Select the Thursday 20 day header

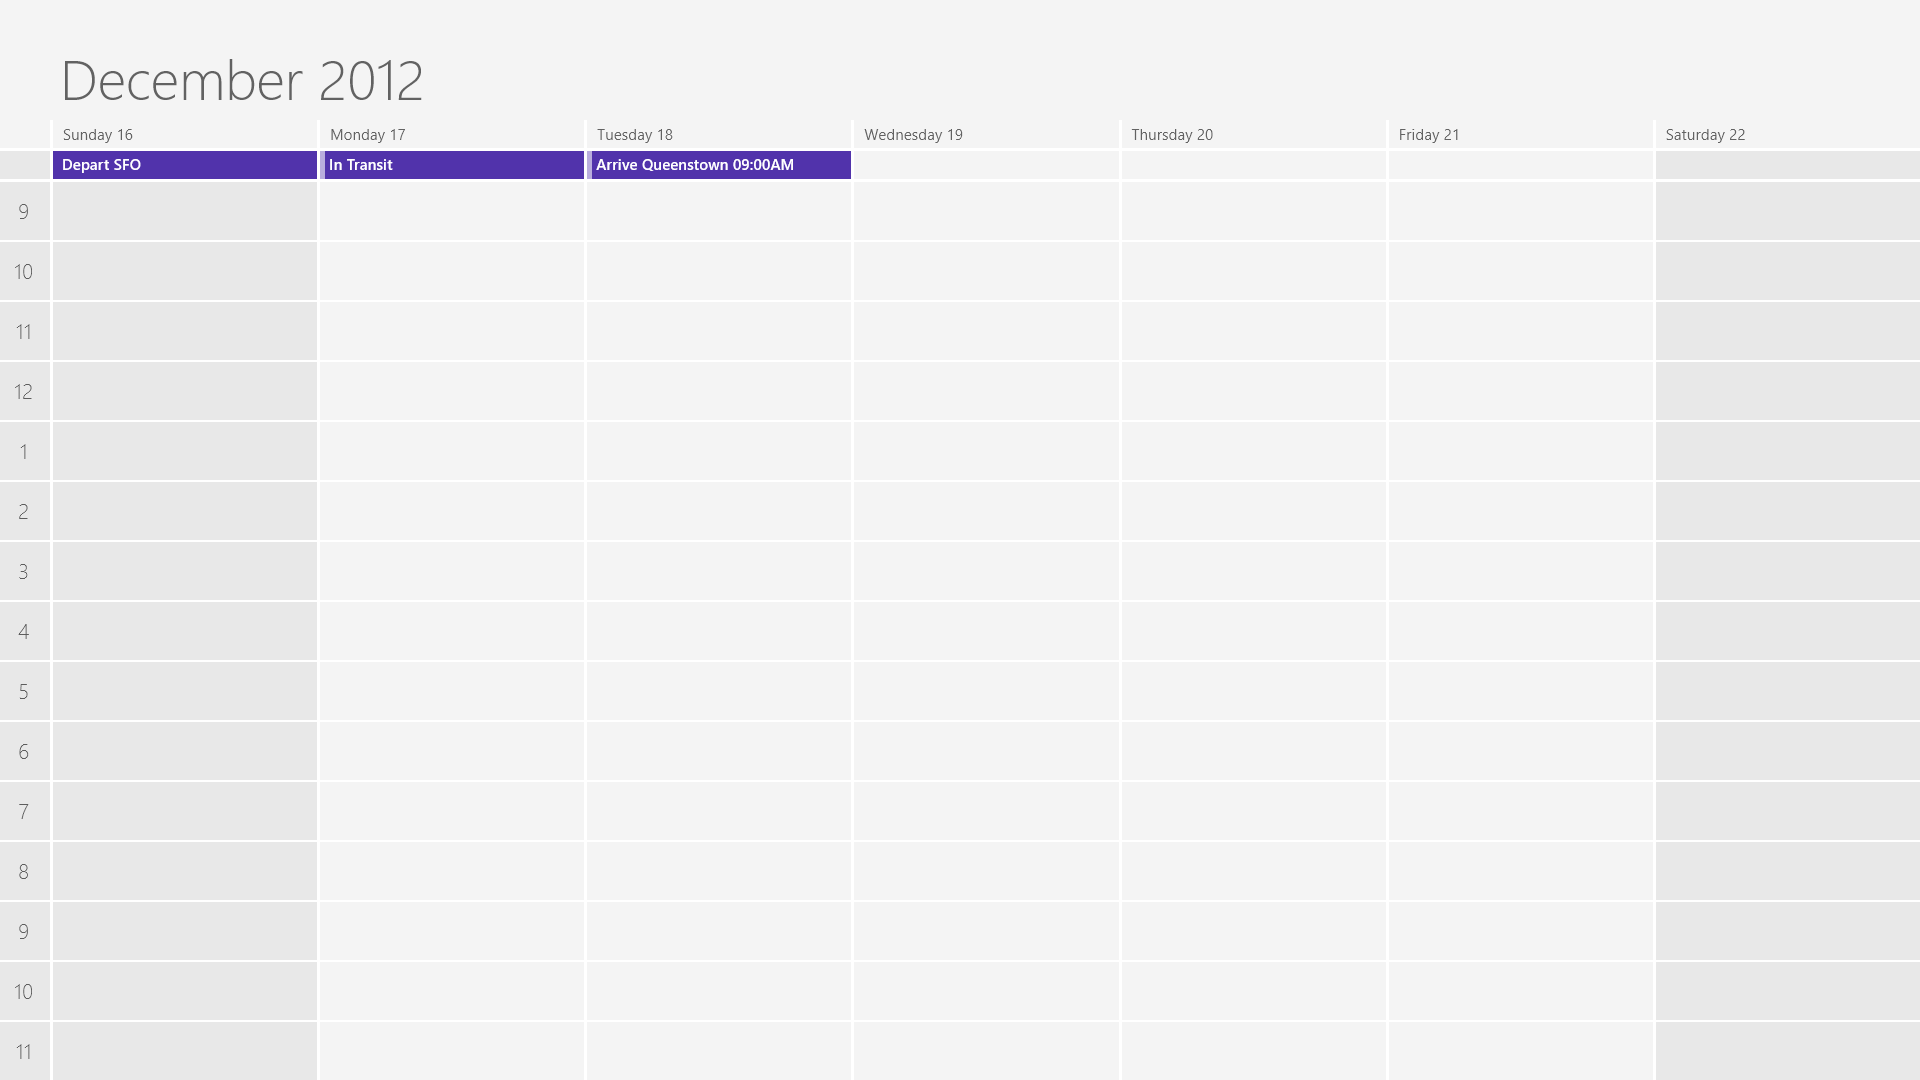pos(1171,135)
